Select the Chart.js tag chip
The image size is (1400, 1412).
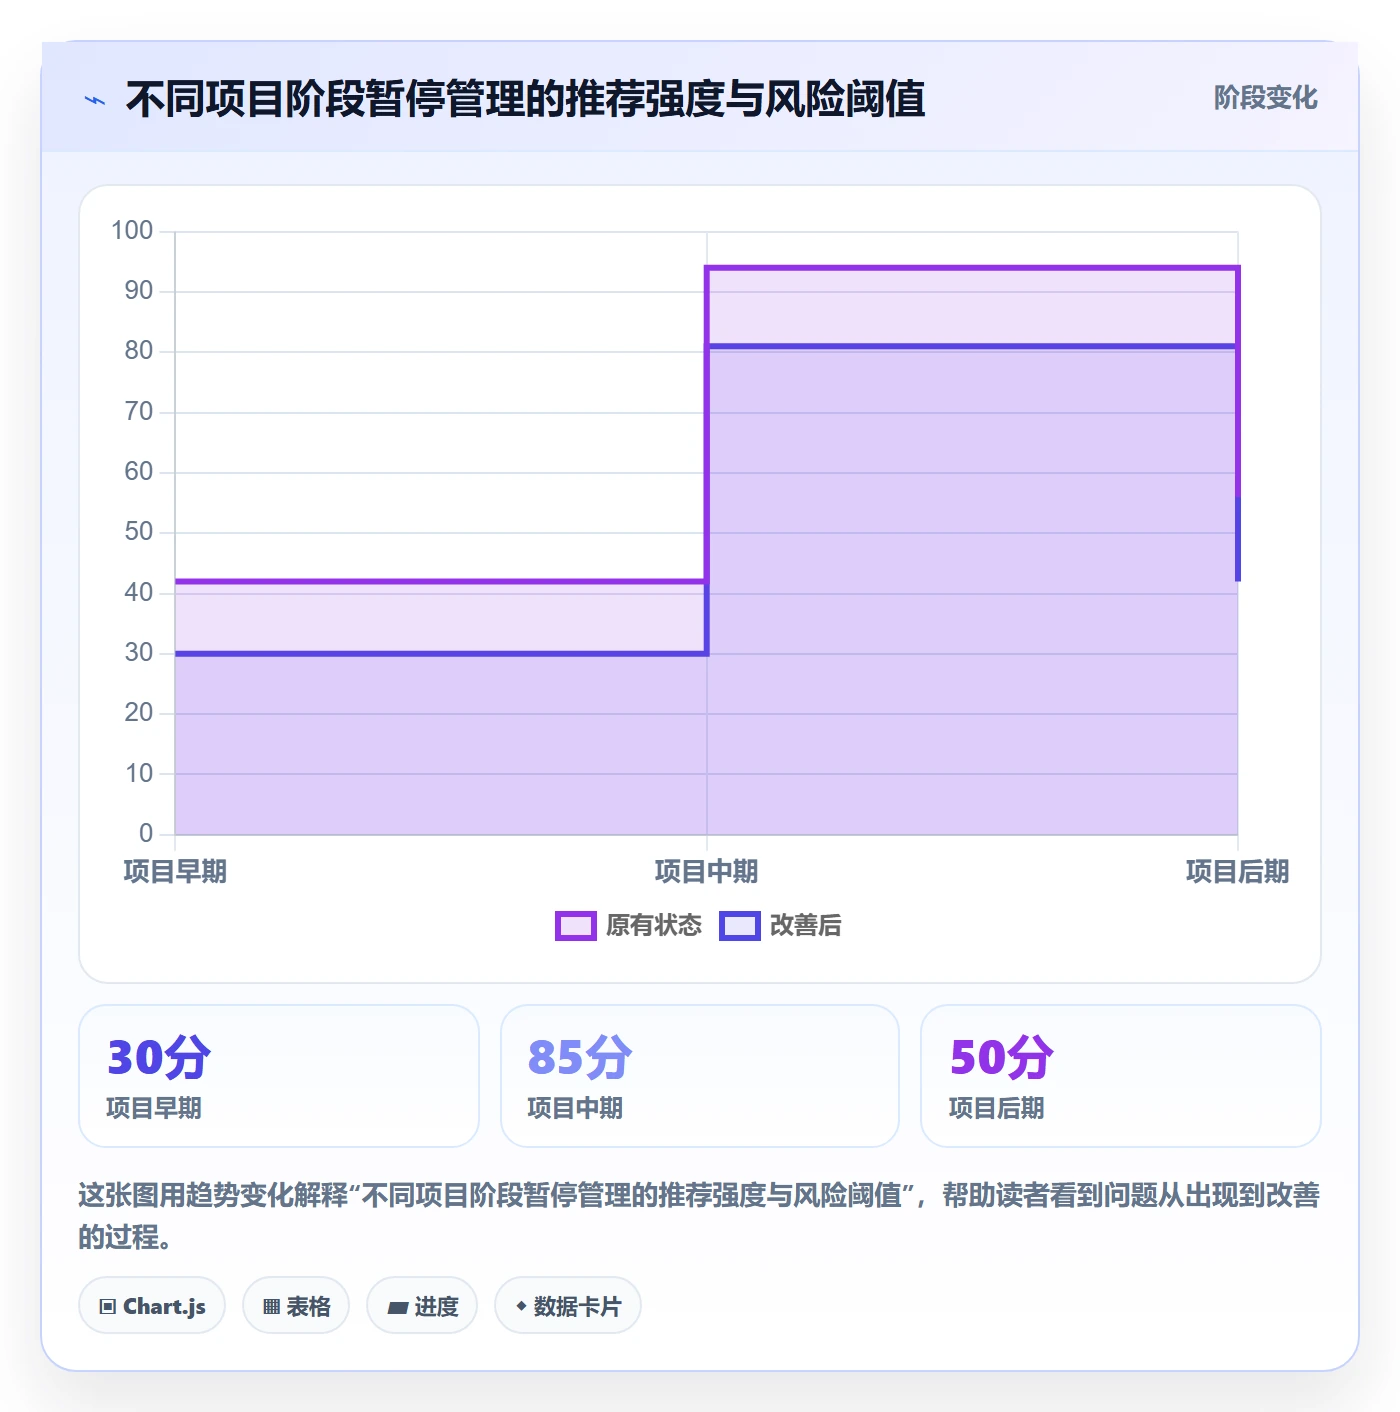tap(152, 1306)
